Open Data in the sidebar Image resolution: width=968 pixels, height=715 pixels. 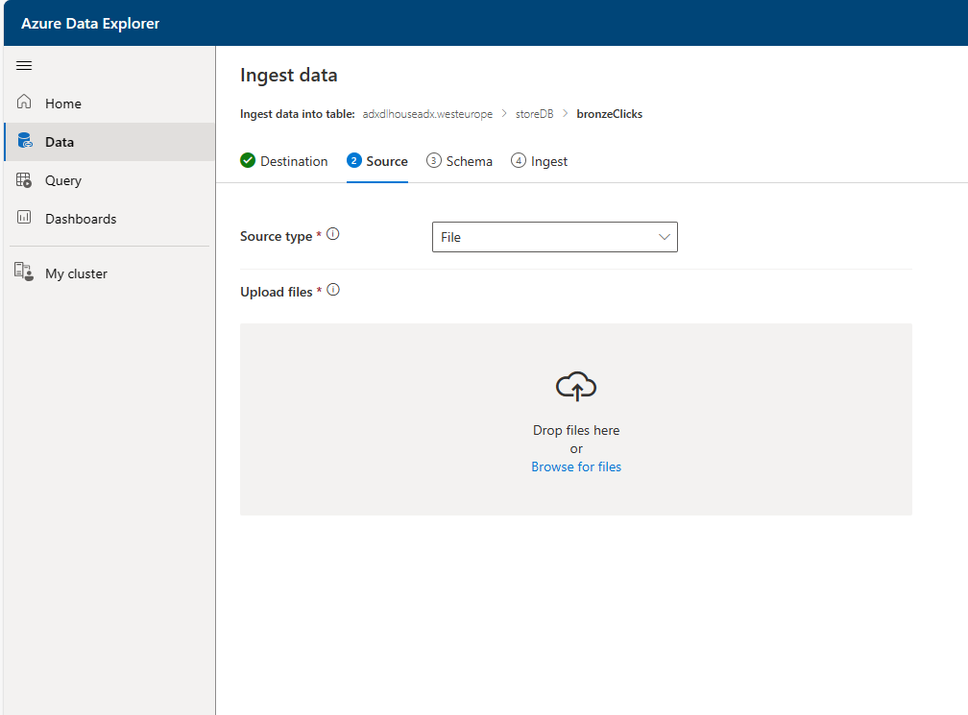coord(110,142)
